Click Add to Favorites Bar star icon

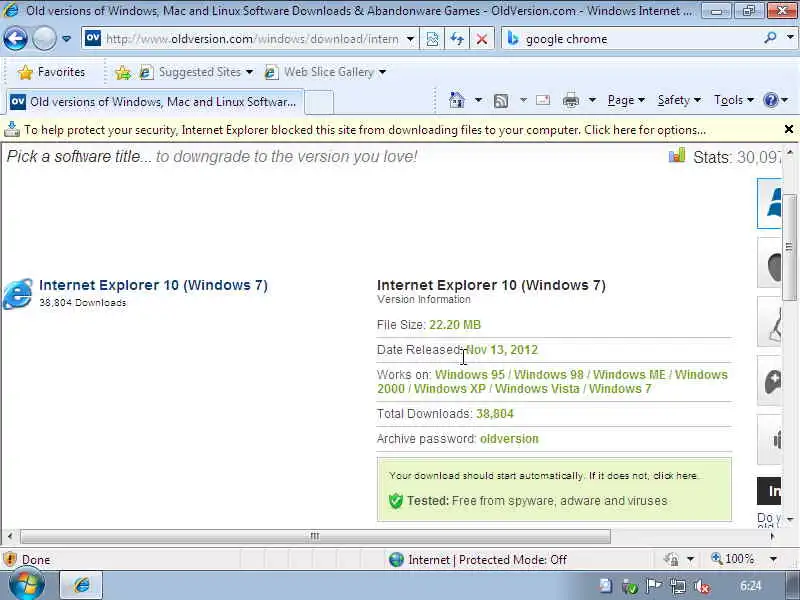point(122,72)
